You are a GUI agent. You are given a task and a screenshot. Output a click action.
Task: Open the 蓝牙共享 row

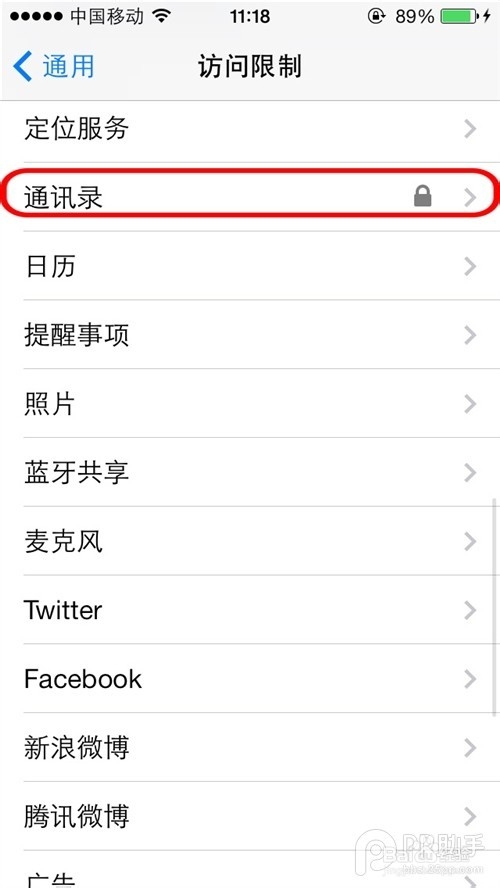(x=250, y=472)
